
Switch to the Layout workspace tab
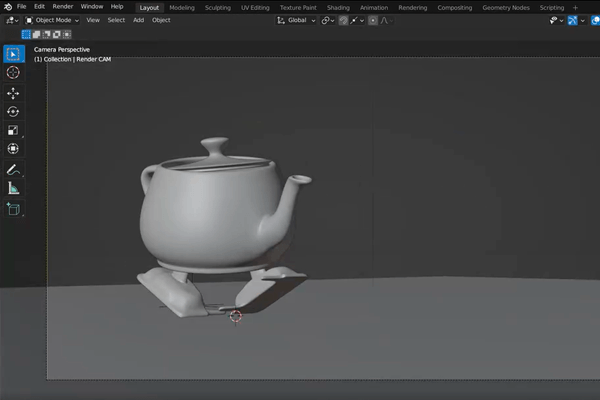149,8
